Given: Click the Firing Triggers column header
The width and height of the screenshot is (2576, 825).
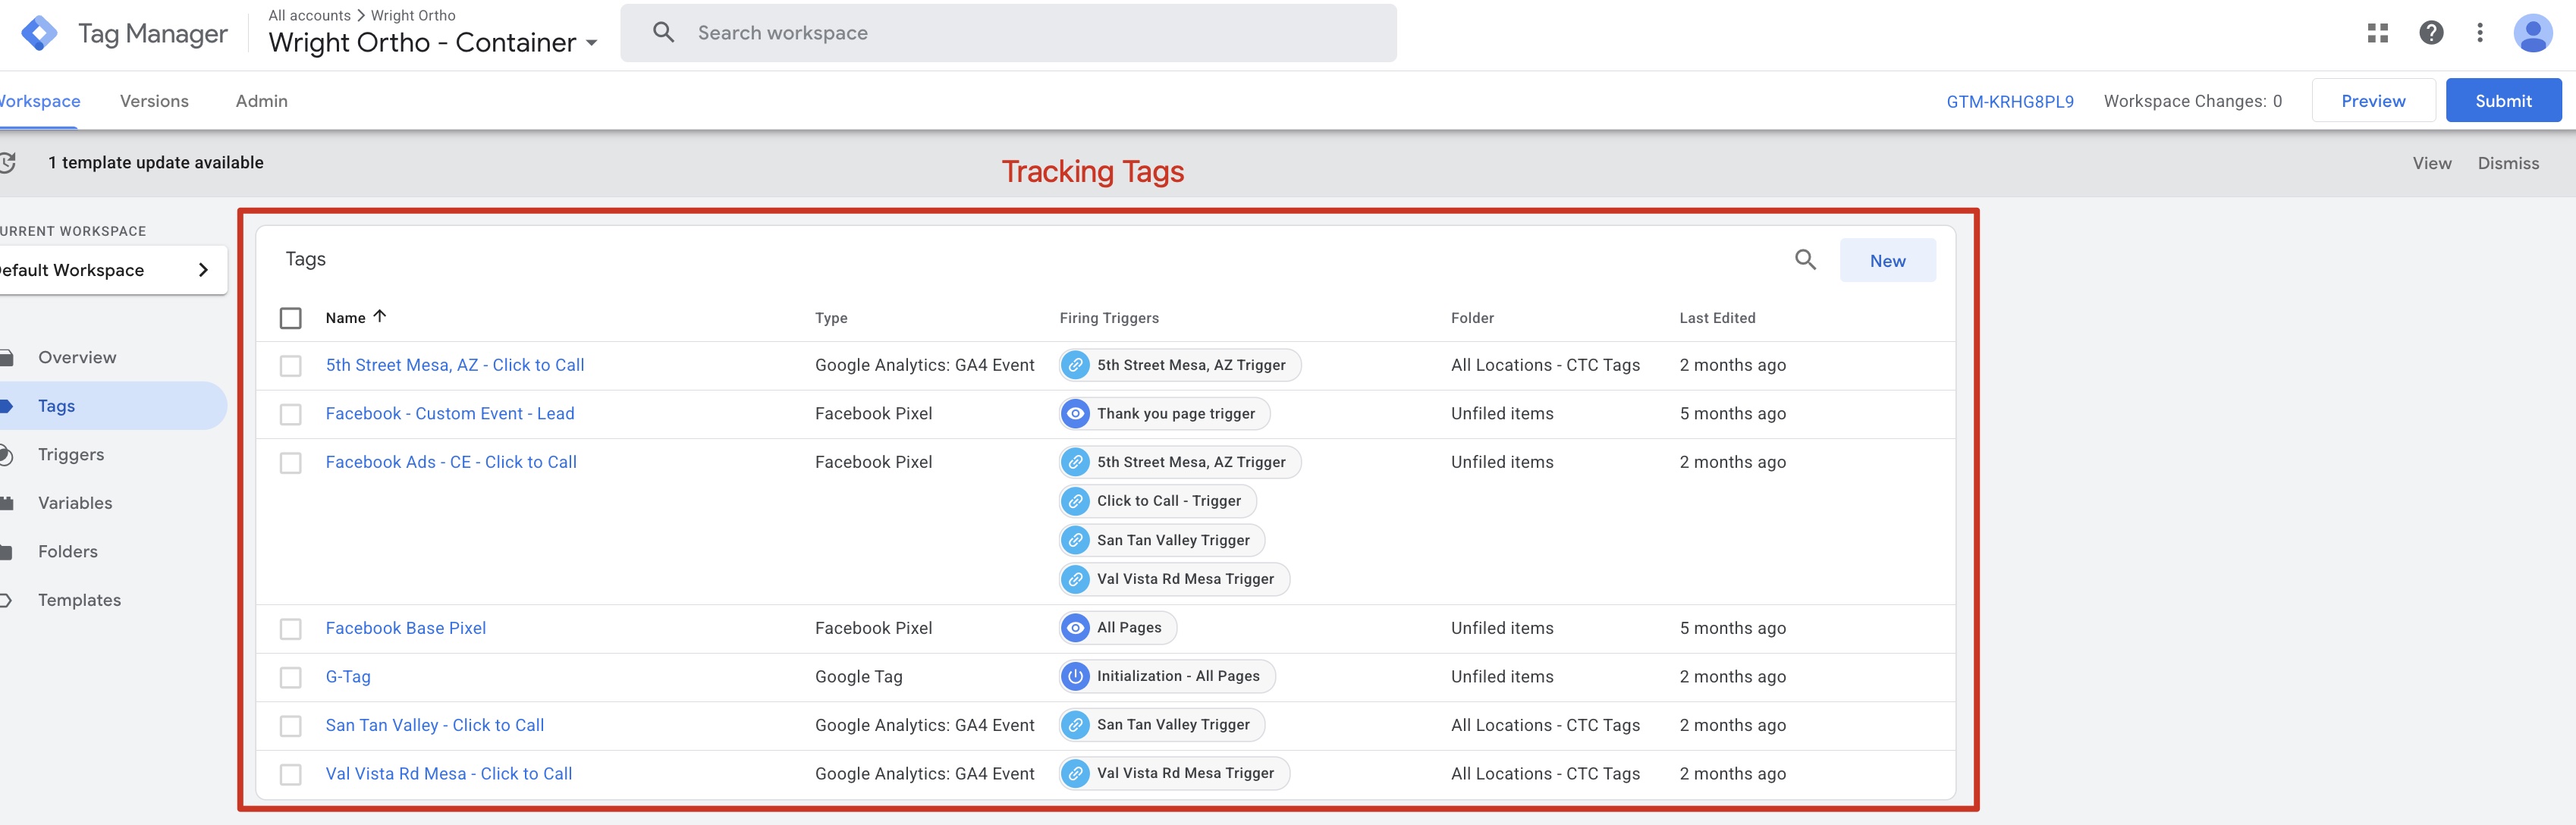Looking at the screenshot, I should [x=1109, y=318].
